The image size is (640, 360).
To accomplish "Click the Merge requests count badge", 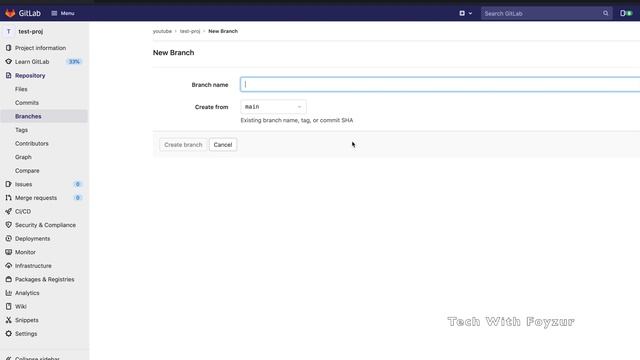I will (x=78, y=198).
